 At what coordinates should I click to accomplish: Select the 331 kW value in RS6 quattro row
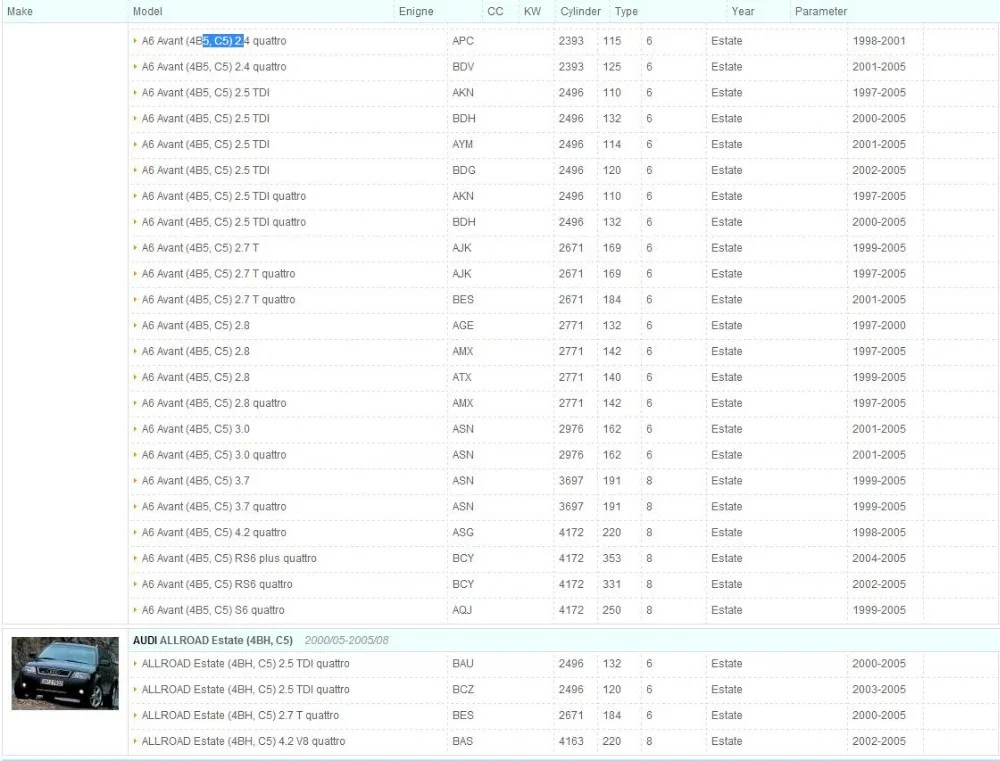[612, 584]
